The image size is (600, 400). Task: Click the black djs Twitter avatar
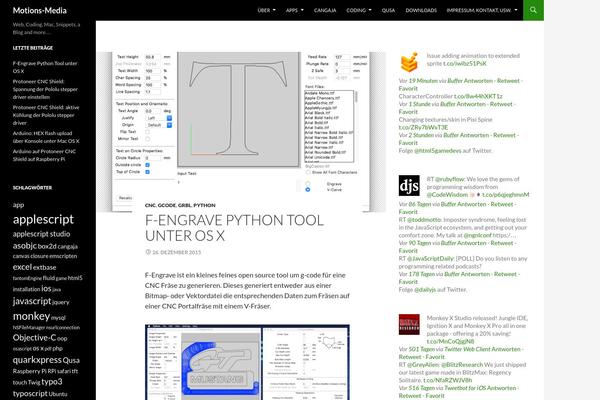click(409, 186)
